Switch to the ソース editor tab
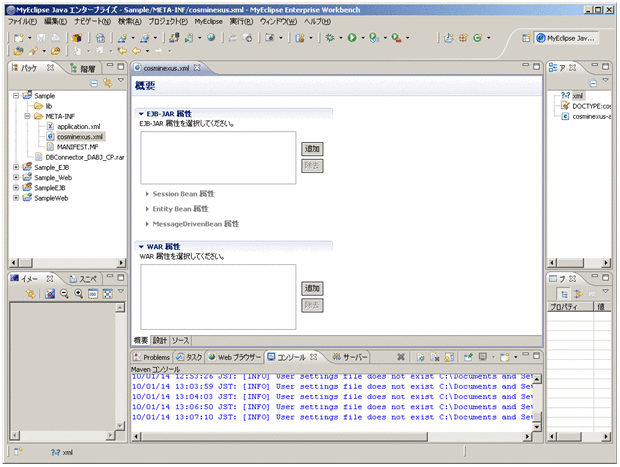The width and height of the screenshot is (620, 467). click(x=181, y=341)
